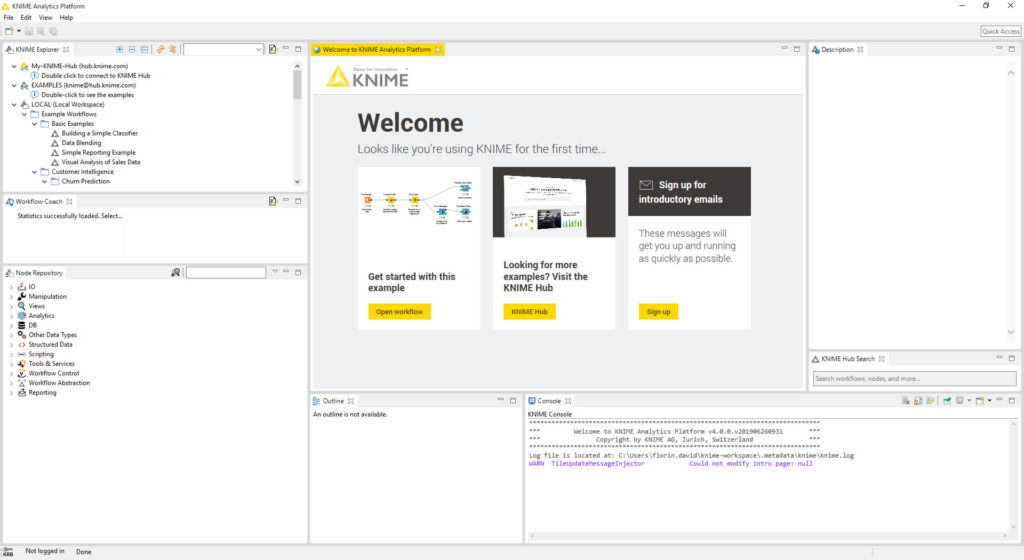Screen dimensions: 1024x560
Task: Open the View menu
Action: pyautogui.click(x=45, y=18)
